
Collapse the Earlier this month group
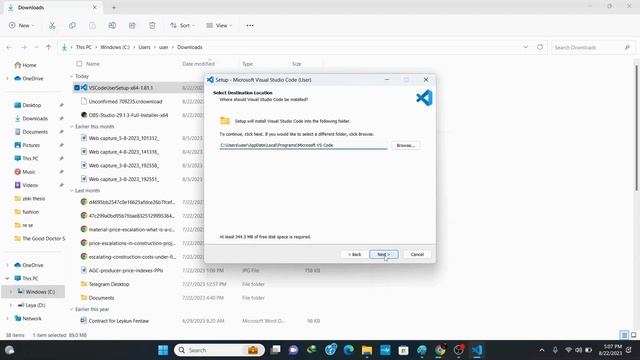pyautogui.click(x=71, y=127)
